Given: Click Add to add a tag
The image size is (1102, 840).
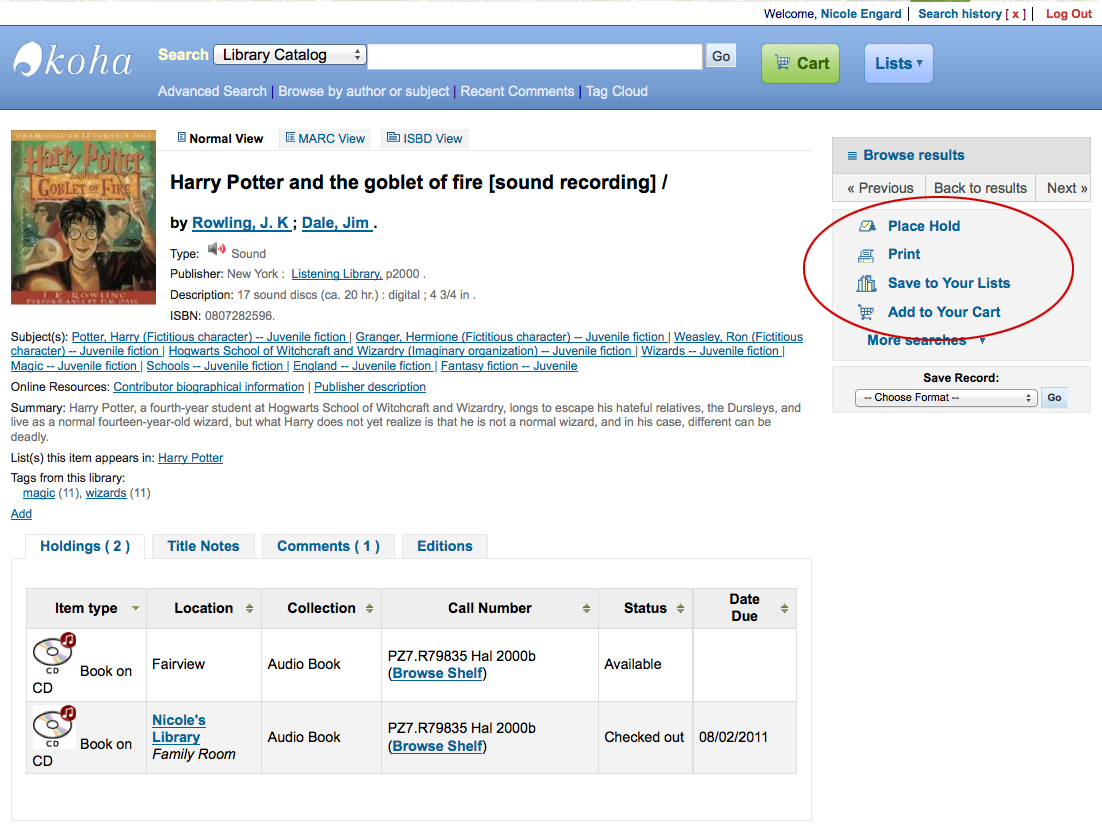Looking at the screenshot, I should click(21, 514).
